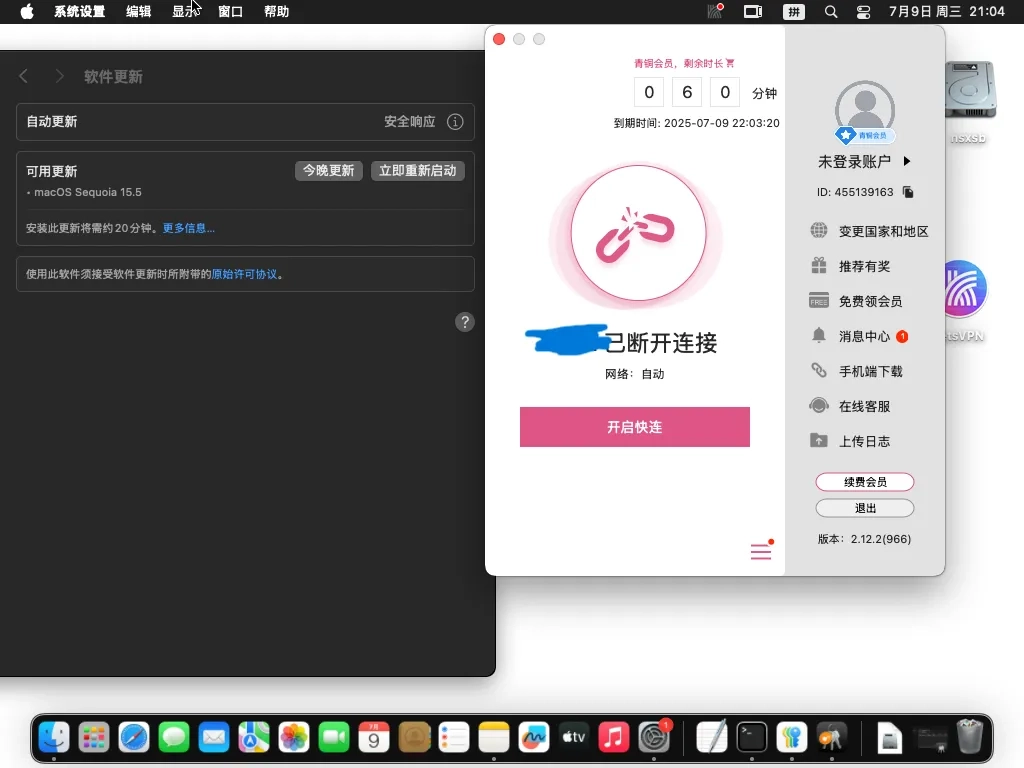The height and width of the screenshot is (768, 1024).
Task: Open the 系统设置 menu
Action: (80, 12)
